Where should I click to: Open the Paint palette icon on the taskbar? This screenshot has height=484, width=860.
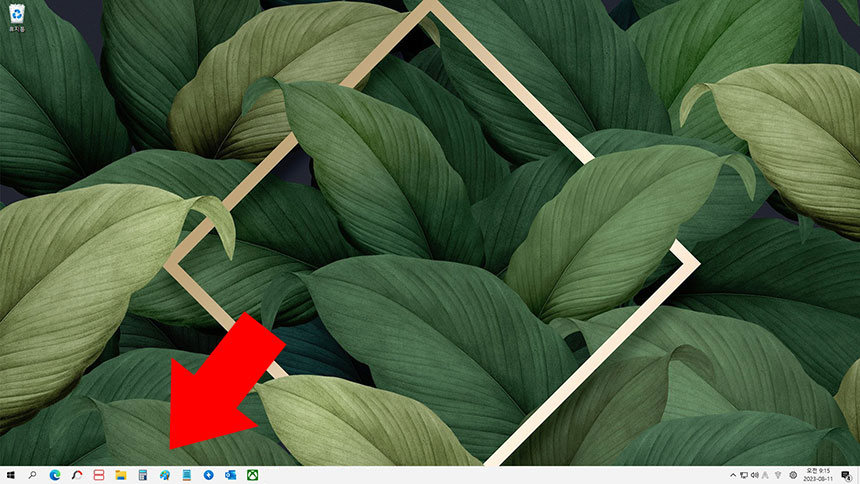[165, 475]
